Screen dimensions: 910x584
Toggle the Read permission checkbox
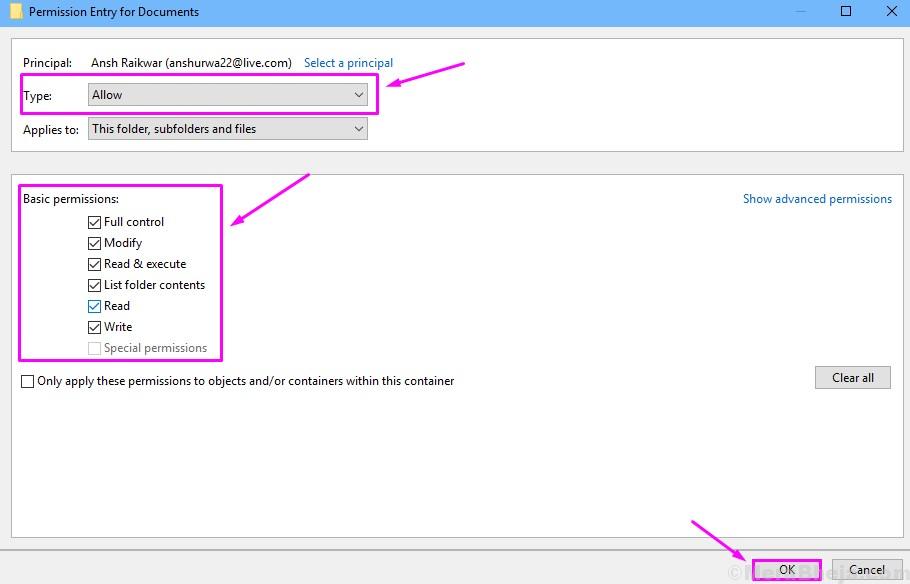pos(94,306)
